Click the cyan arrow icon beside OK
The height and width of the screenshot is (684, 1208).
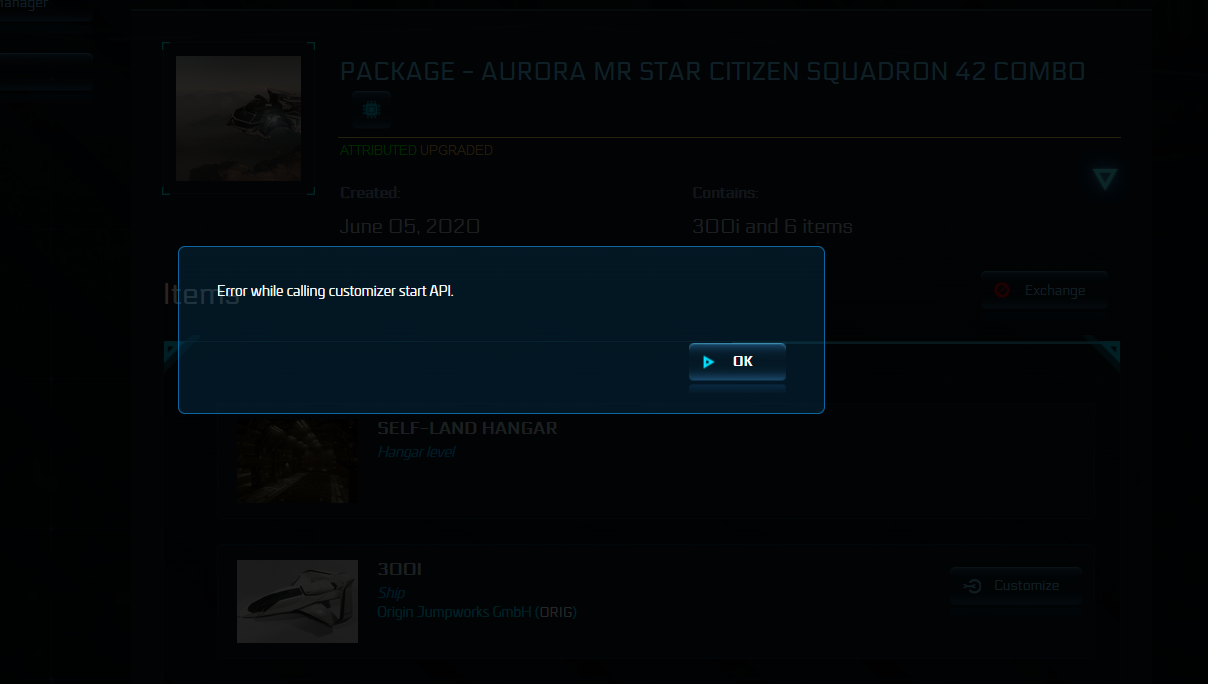(x=709, y=362)
